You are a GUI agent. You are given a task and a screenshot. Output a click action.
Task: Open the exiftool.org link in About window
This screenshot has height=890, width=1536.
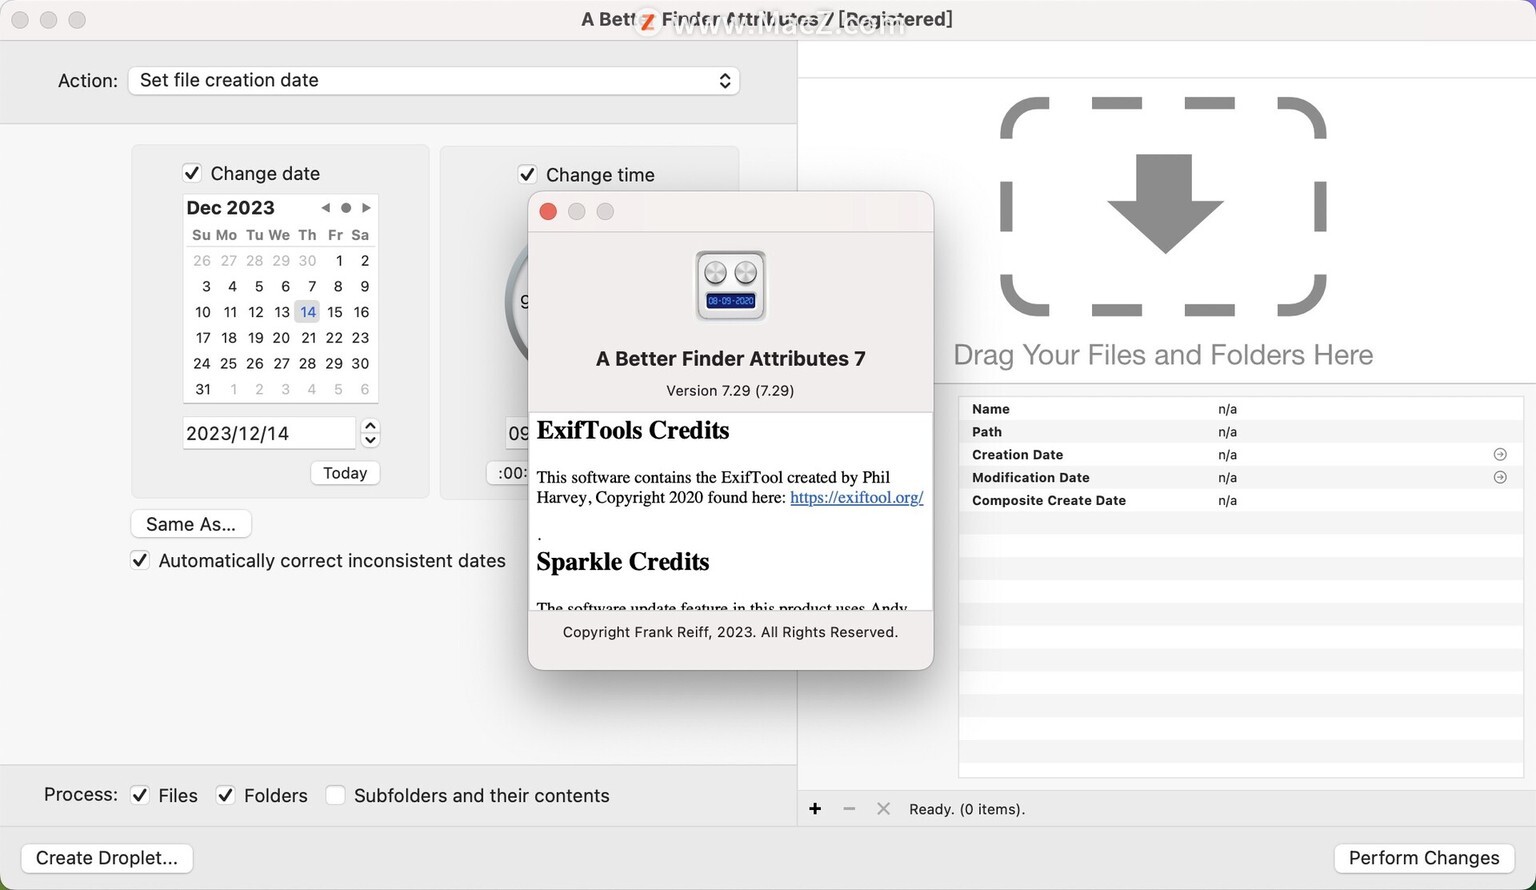click(x=857, y=497)
